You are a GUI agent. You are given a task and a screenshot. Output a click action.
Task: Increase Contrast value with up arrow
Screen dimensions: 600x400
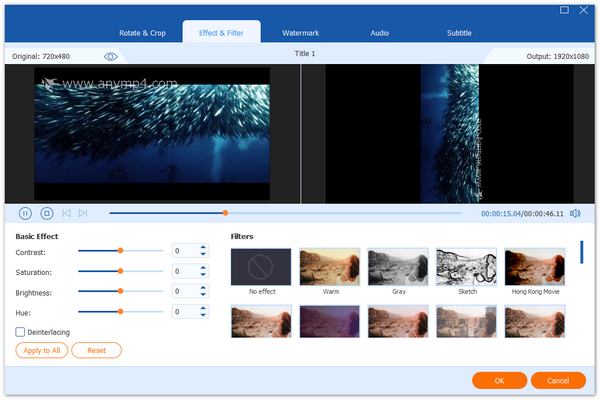coord(203,247)
